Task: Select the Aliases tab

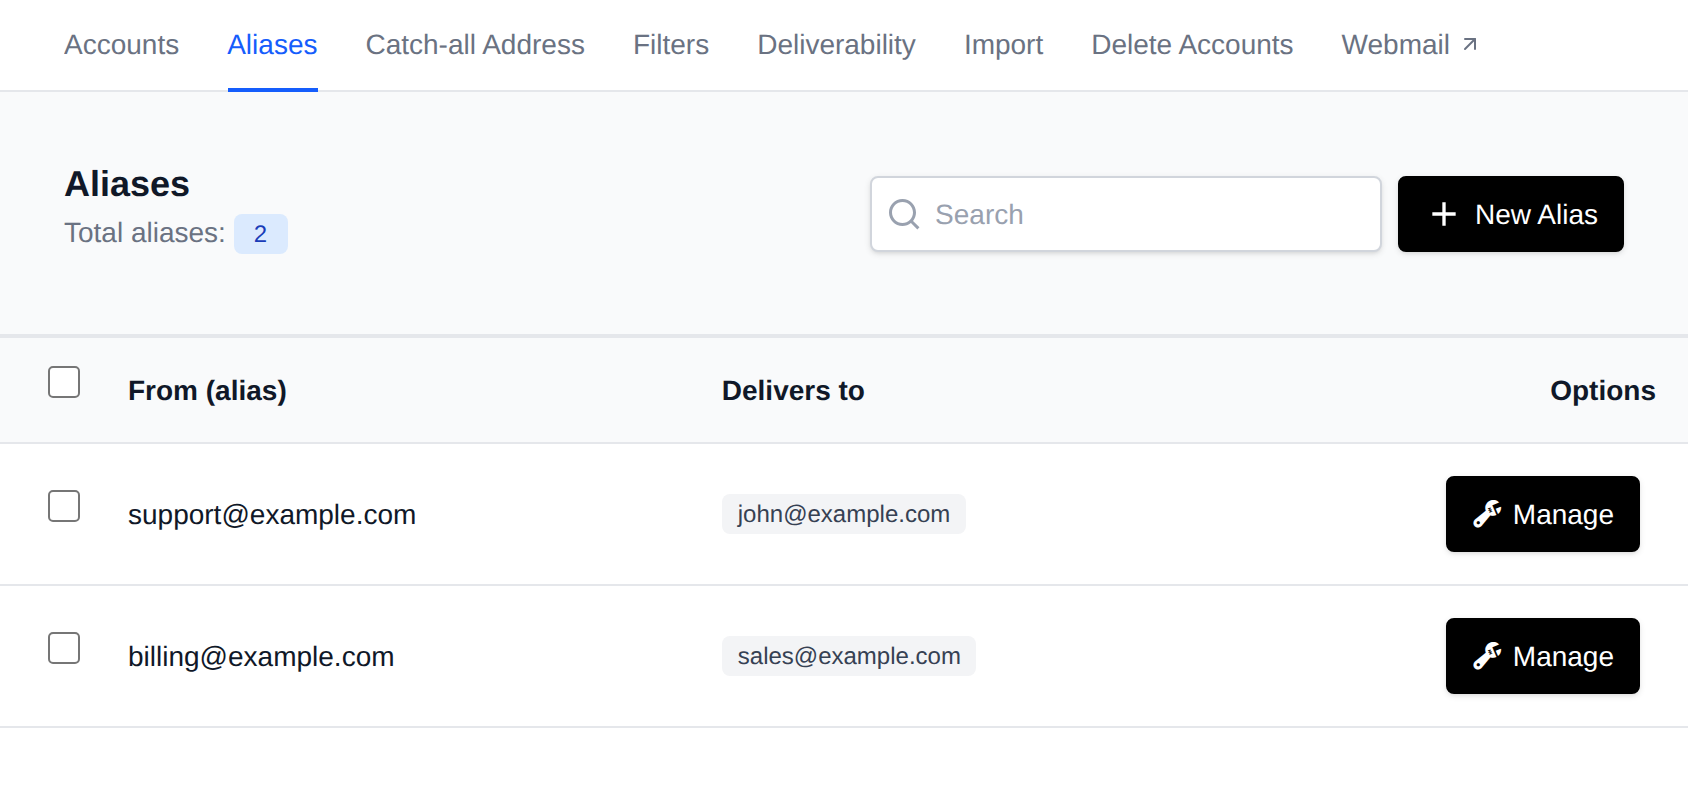Action: click(272, 45)
